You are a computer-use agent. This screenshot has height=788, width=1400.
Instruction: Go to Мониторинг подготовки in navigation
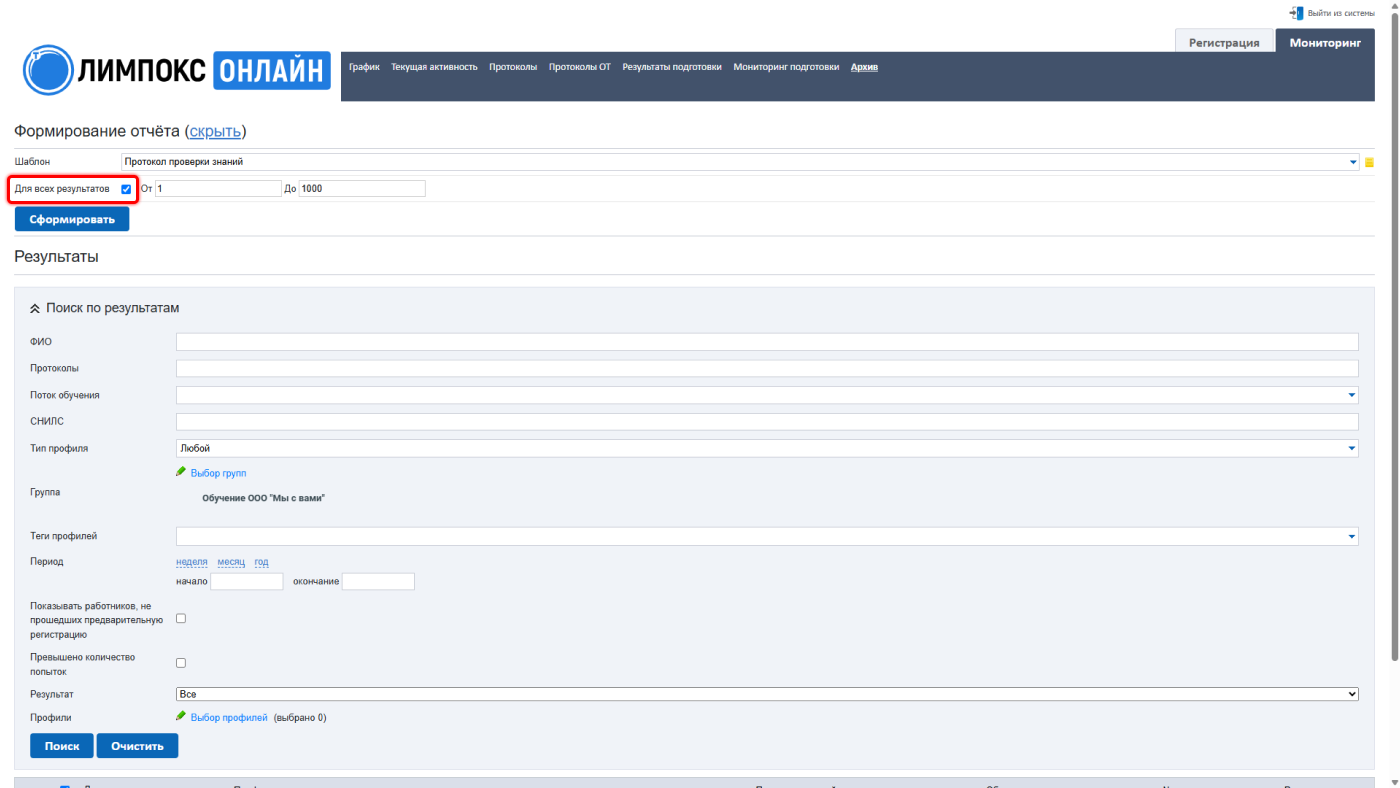[x=786, y=67]
